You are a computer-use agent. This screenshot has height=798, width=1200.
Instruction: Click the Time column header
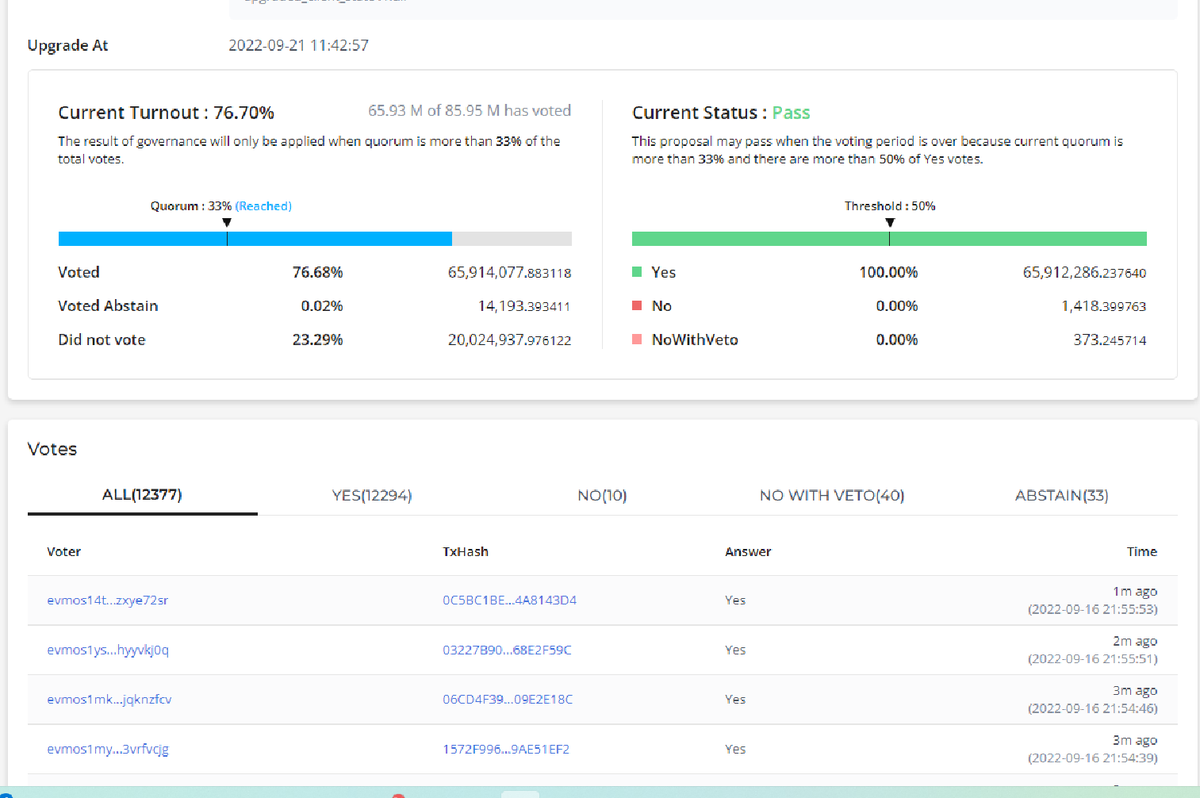pos(1142,551)
